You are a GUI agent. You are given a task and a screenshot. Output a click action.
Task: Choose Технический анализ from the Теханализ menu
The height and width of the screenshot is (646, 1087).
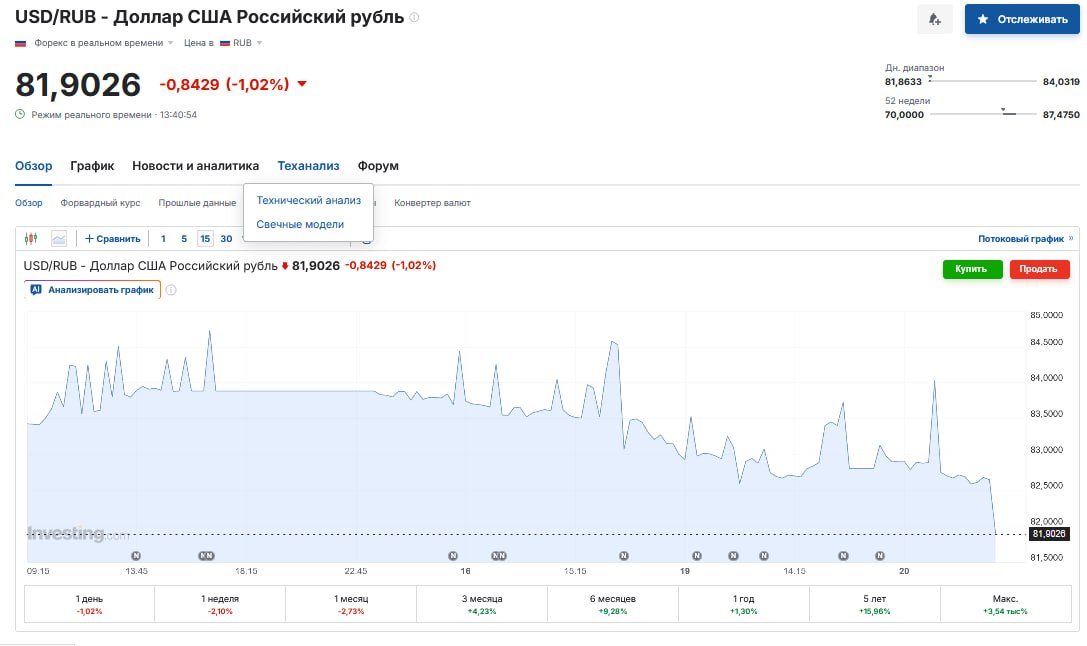click(x=308, y=200)
